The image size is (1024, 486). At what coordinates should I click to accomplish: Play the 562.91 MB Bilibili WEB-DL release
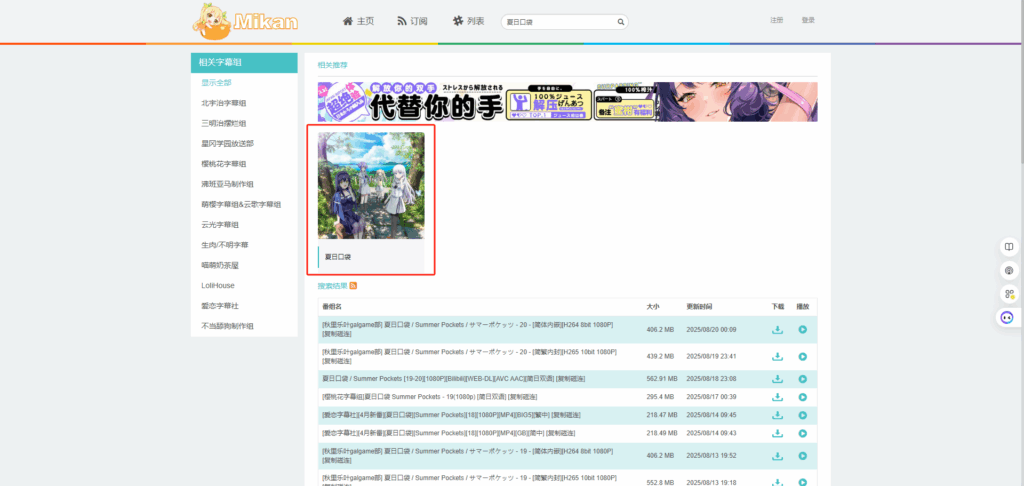[x=803, y=379]
